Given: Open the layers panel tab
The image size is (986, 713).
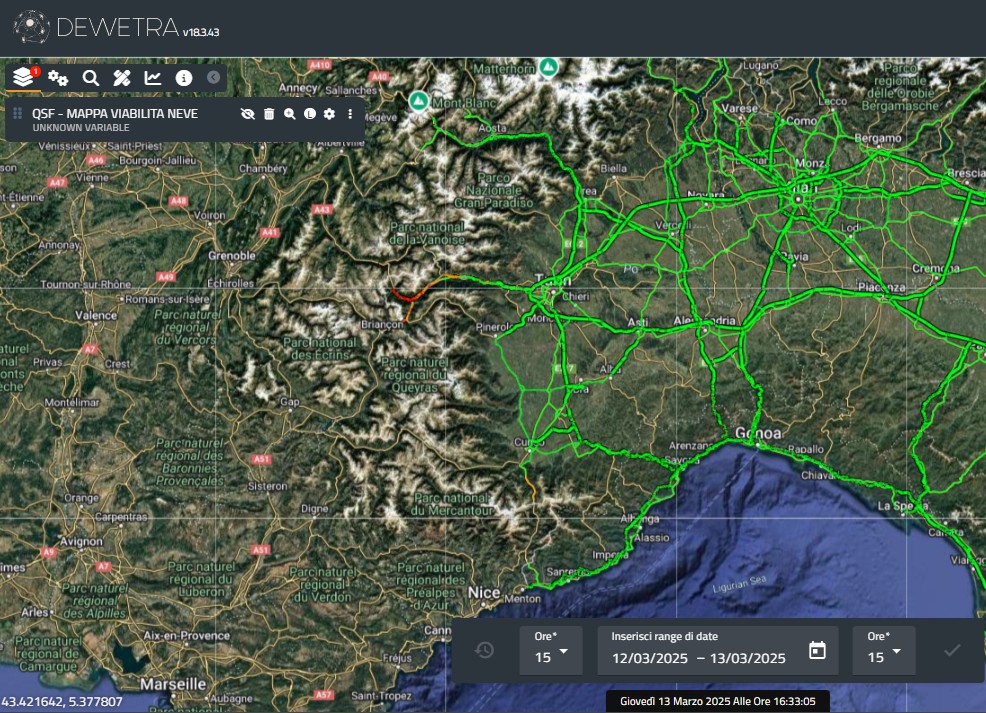Looking at the screenshot, I should point(24,77).
